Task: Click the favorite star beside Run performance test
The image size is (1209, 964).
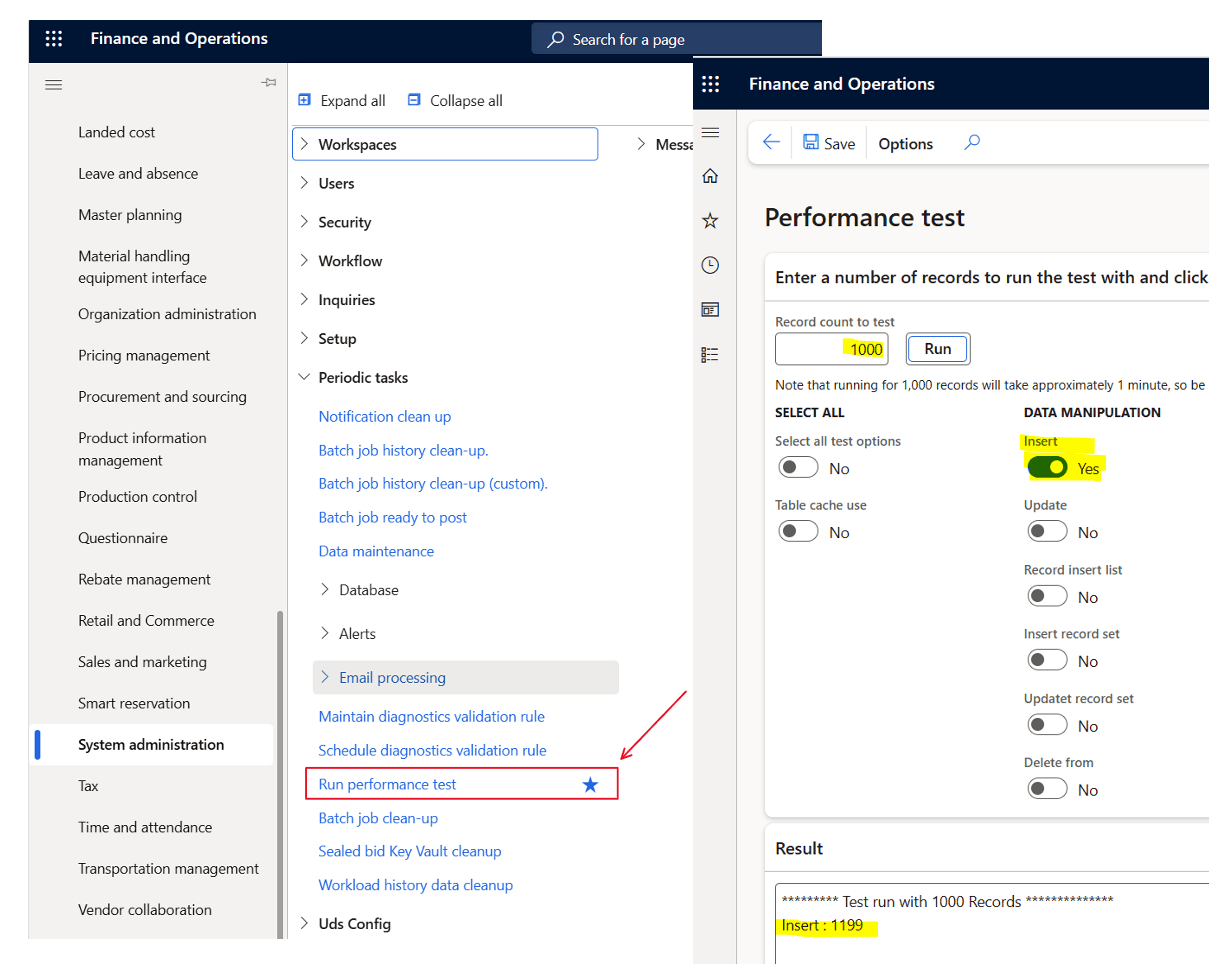Action: click(590, 785)
